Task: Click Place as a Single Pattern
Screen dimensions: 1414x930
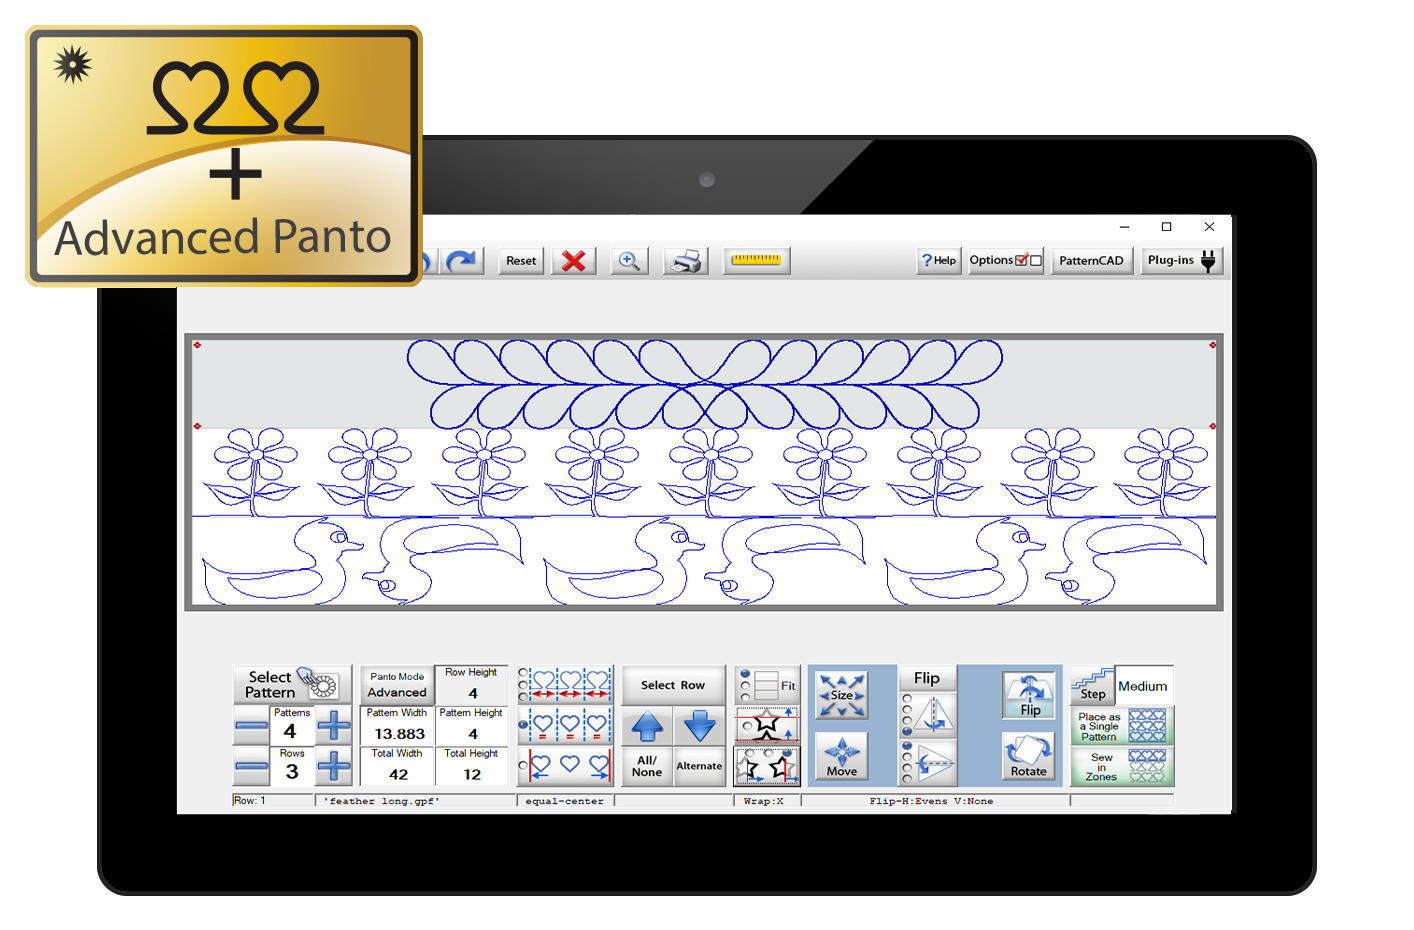Action: pos(1122,726)
